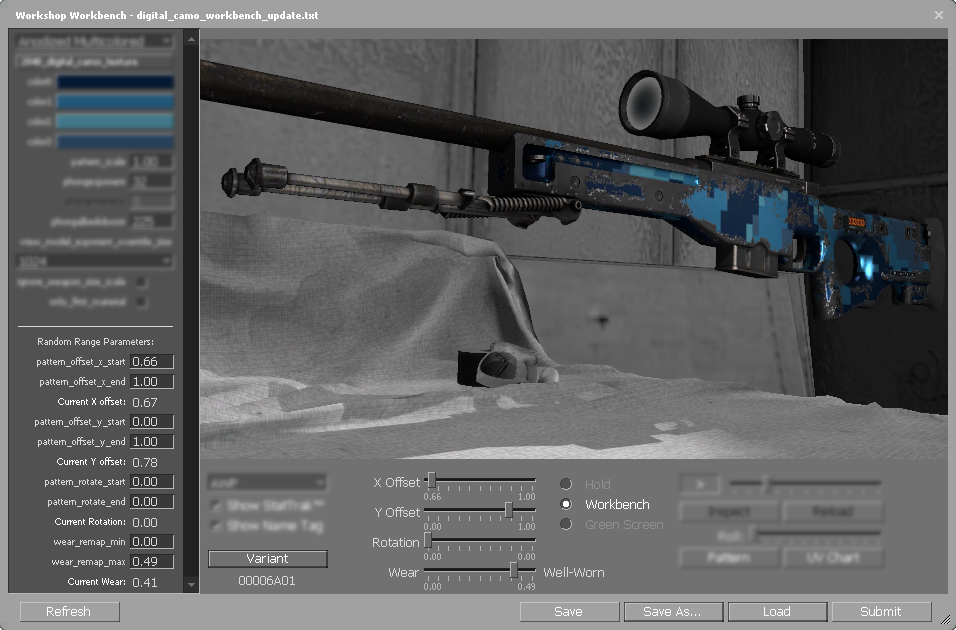The width and height of the screenshot is (956, 630).
Task: Click the window resize grip icon
Action: click(944, 619)
